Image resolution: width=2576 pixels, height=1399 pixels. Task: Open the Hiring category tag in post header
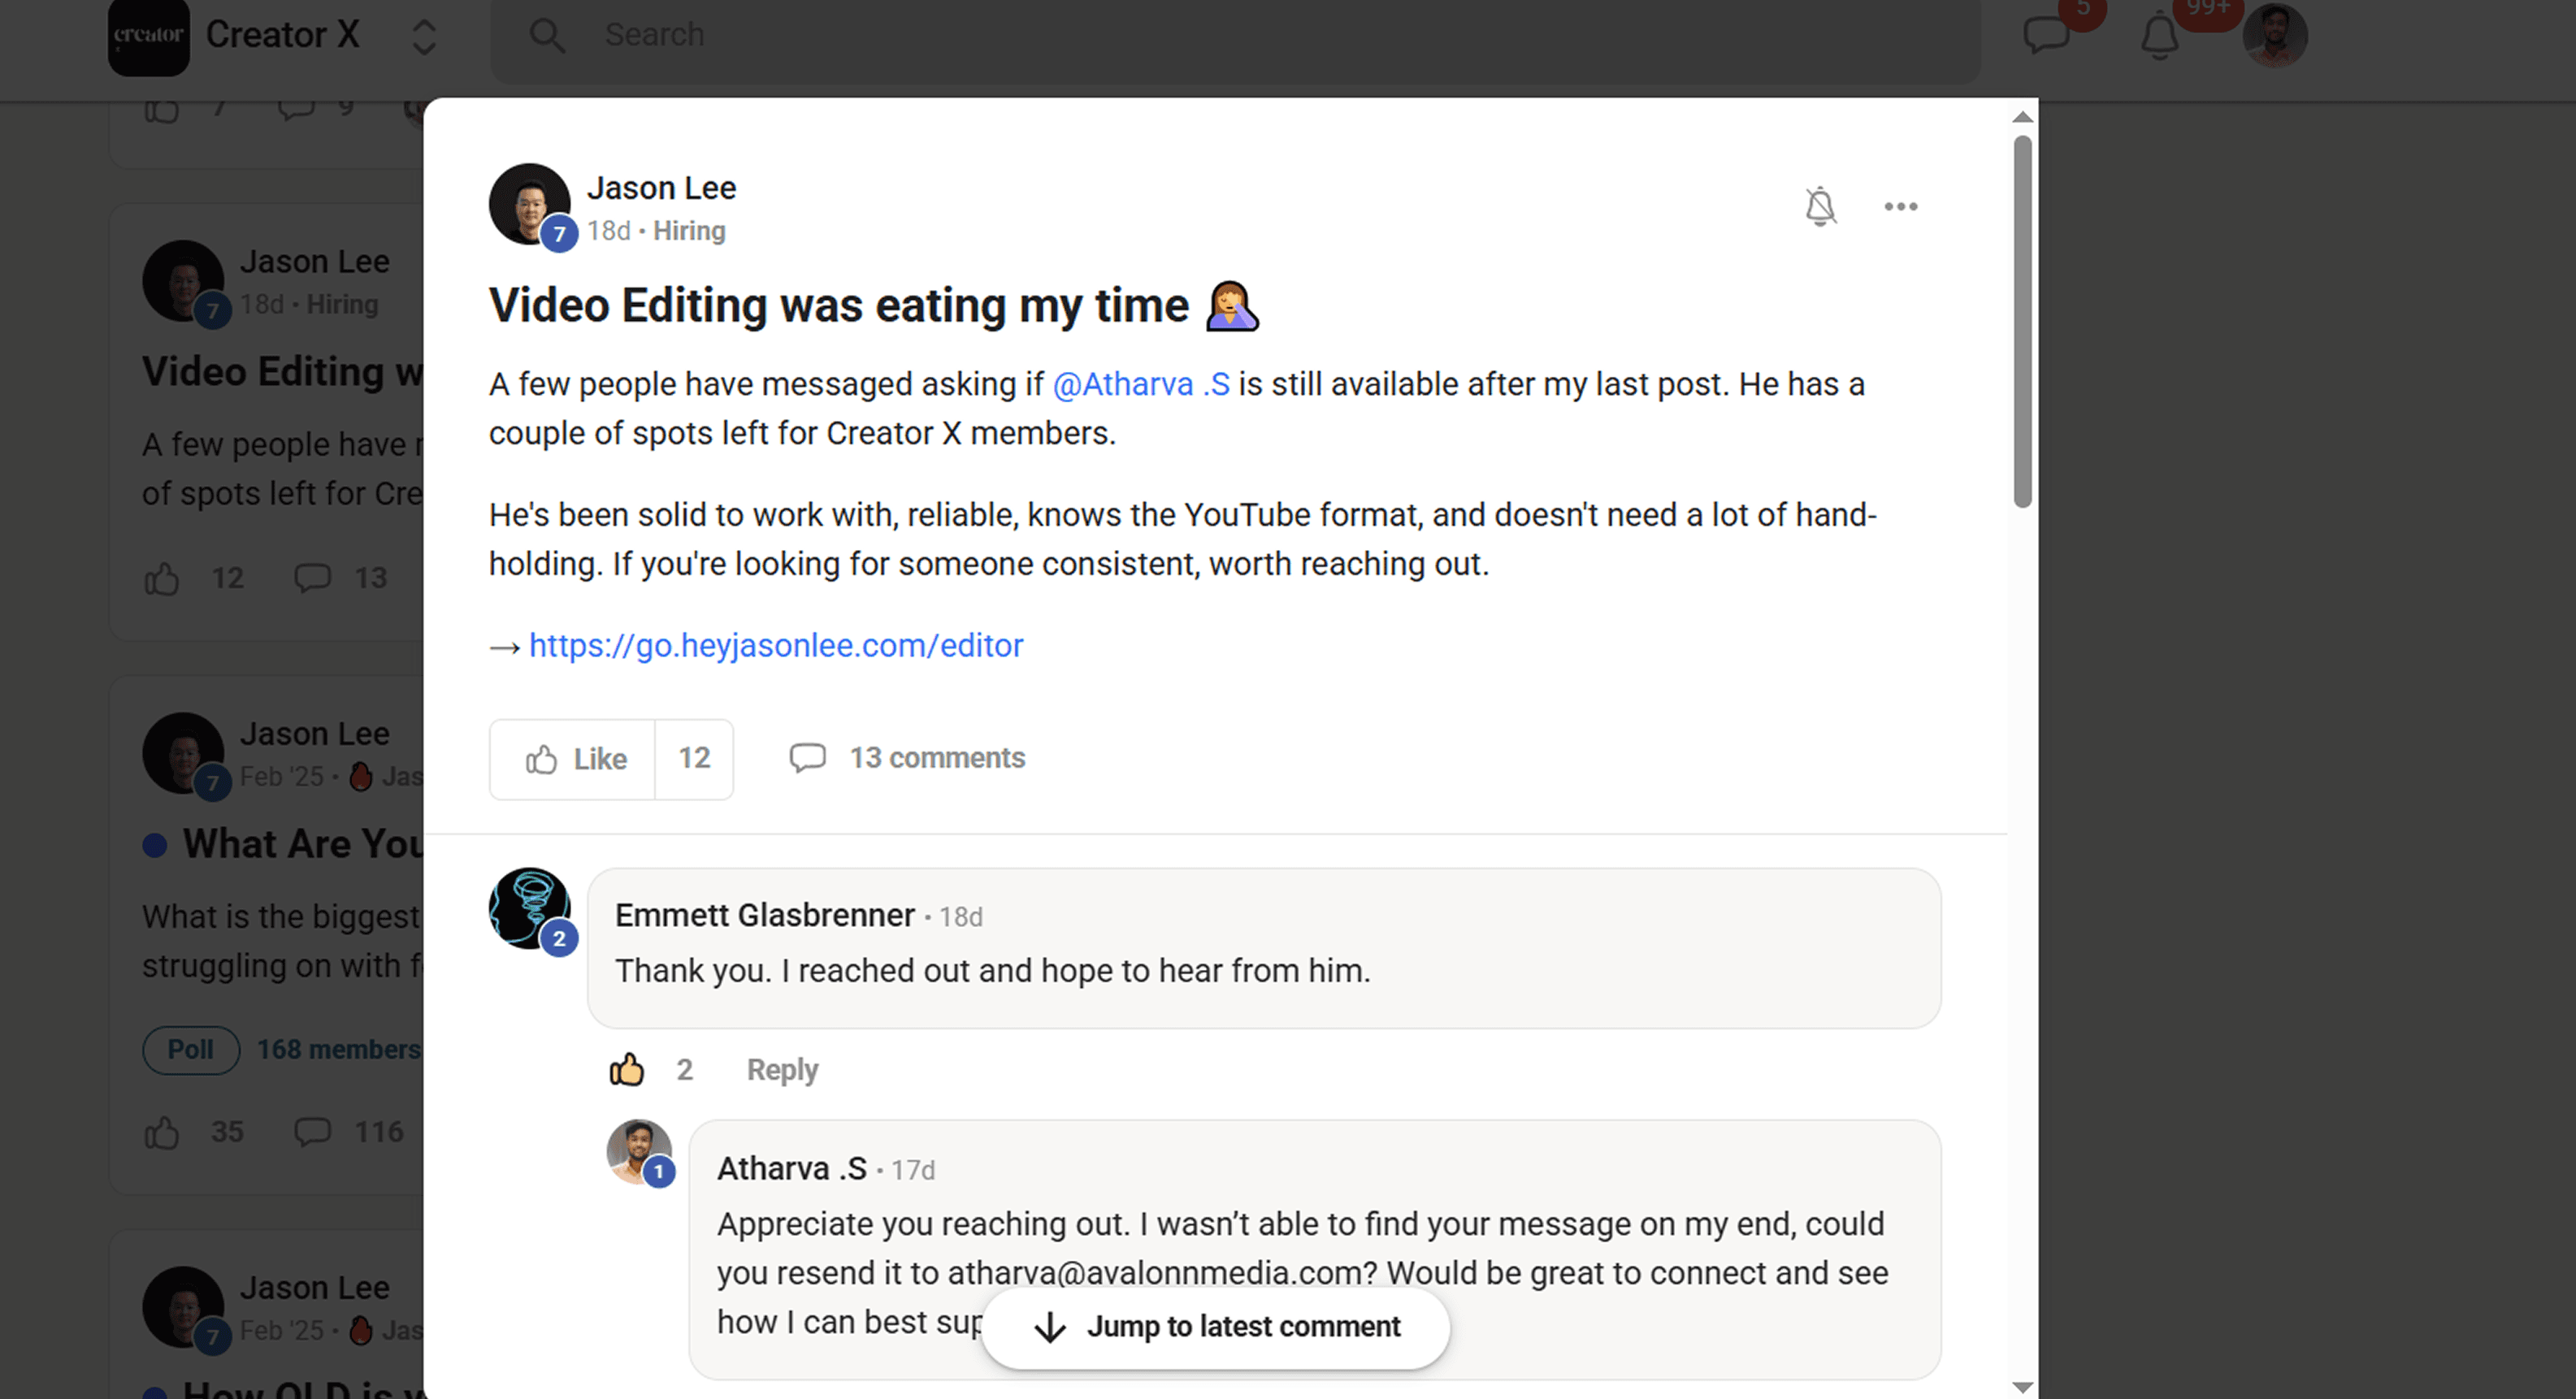click(x=689, y=231)
